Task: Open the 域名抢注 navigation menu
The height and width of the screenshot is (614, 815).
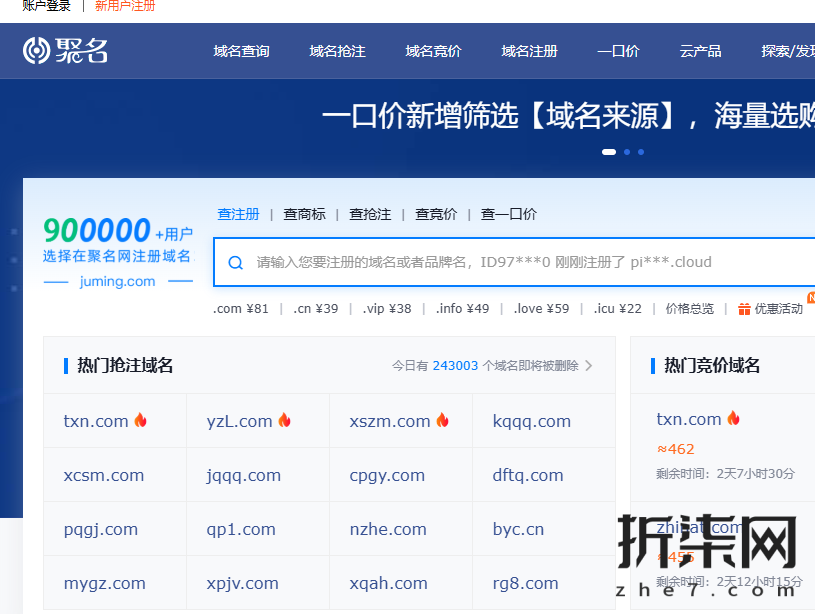Action: click(337, 51)
